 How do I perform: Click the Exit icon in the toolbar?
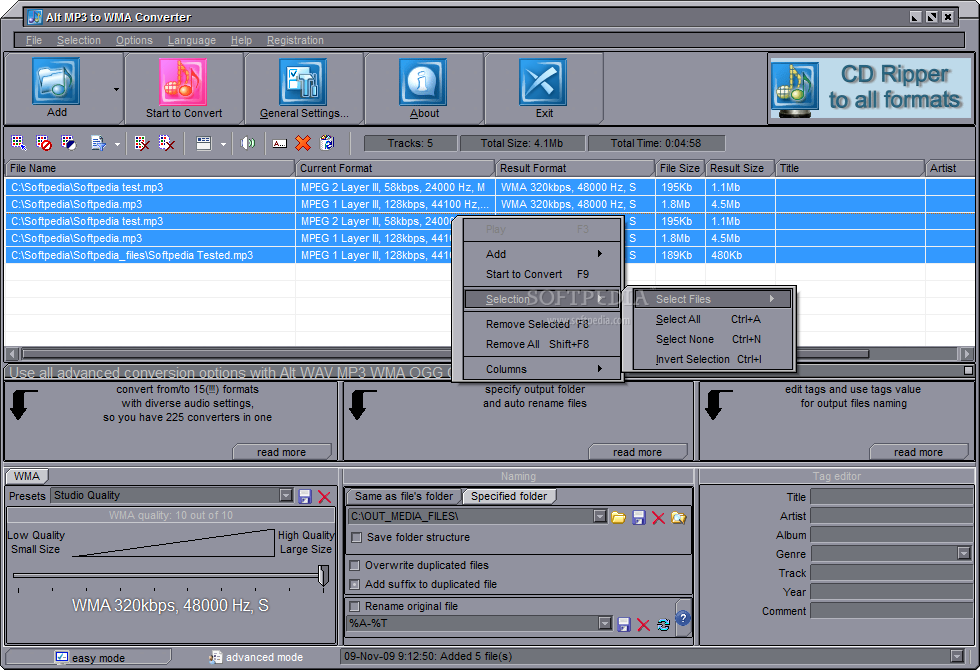point(542,82)
